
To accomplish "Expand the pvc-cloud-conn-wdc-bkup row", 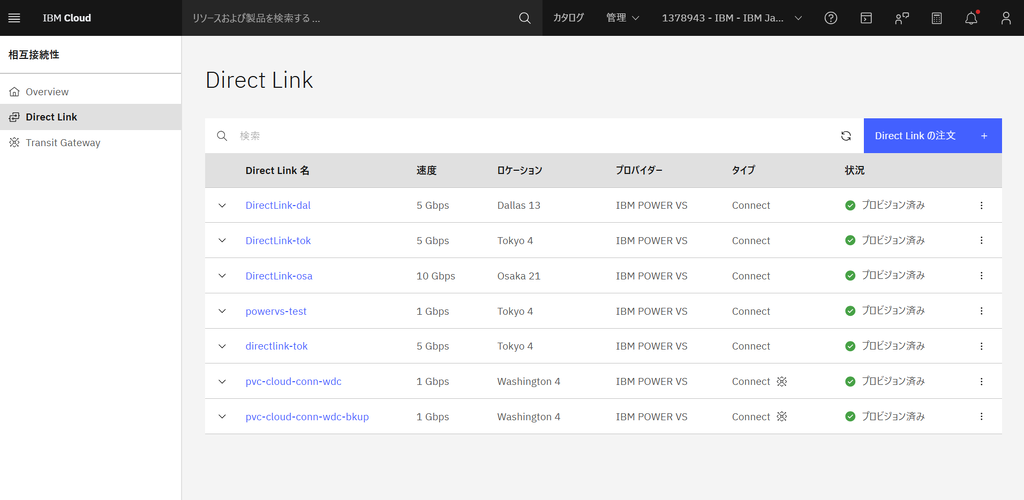I will [222, 416].
